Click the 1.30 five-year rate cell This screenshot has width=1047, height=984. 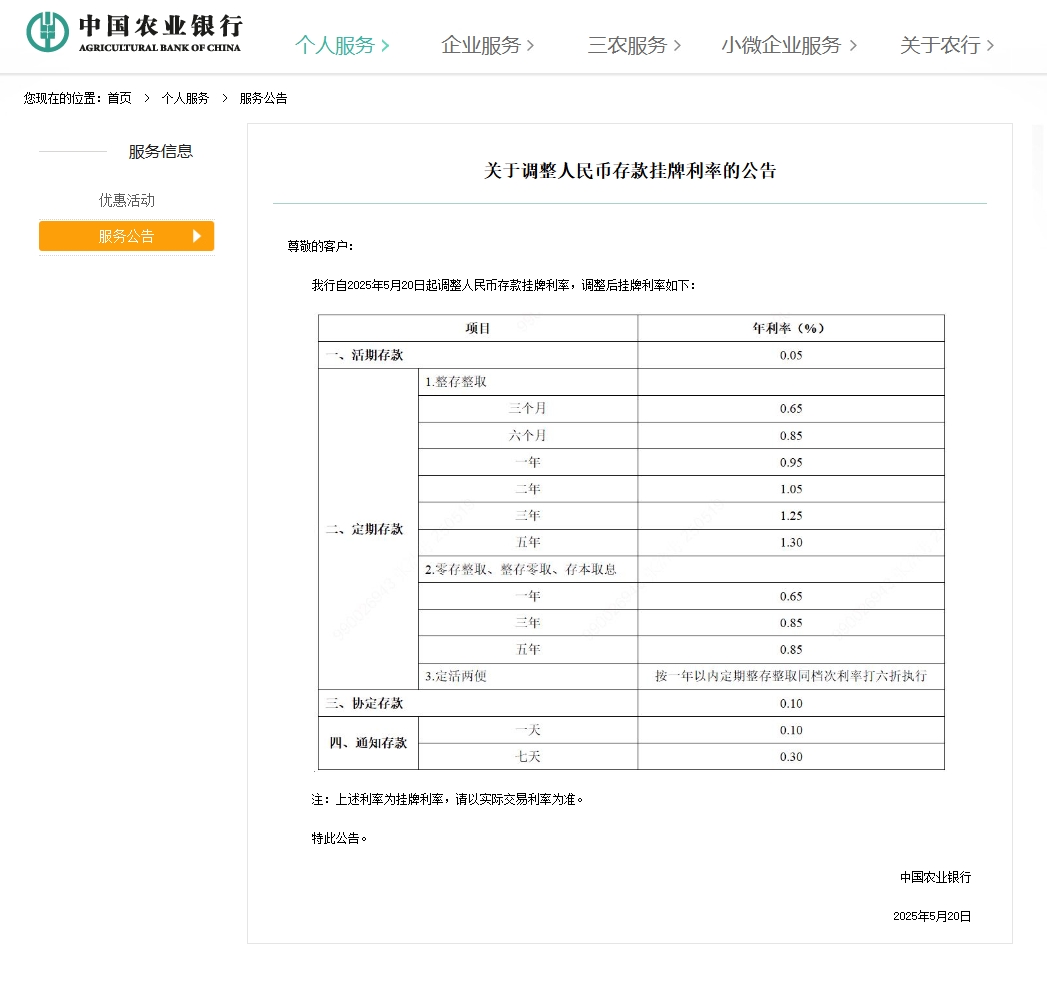(x=791, y=543)
